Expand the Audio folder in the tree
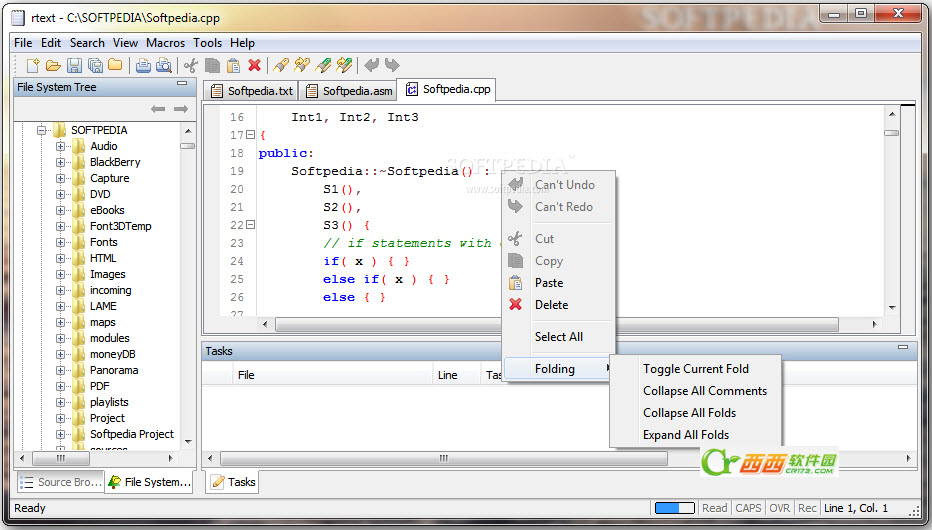Screen dimensions: 932x530 coord(60,146)
